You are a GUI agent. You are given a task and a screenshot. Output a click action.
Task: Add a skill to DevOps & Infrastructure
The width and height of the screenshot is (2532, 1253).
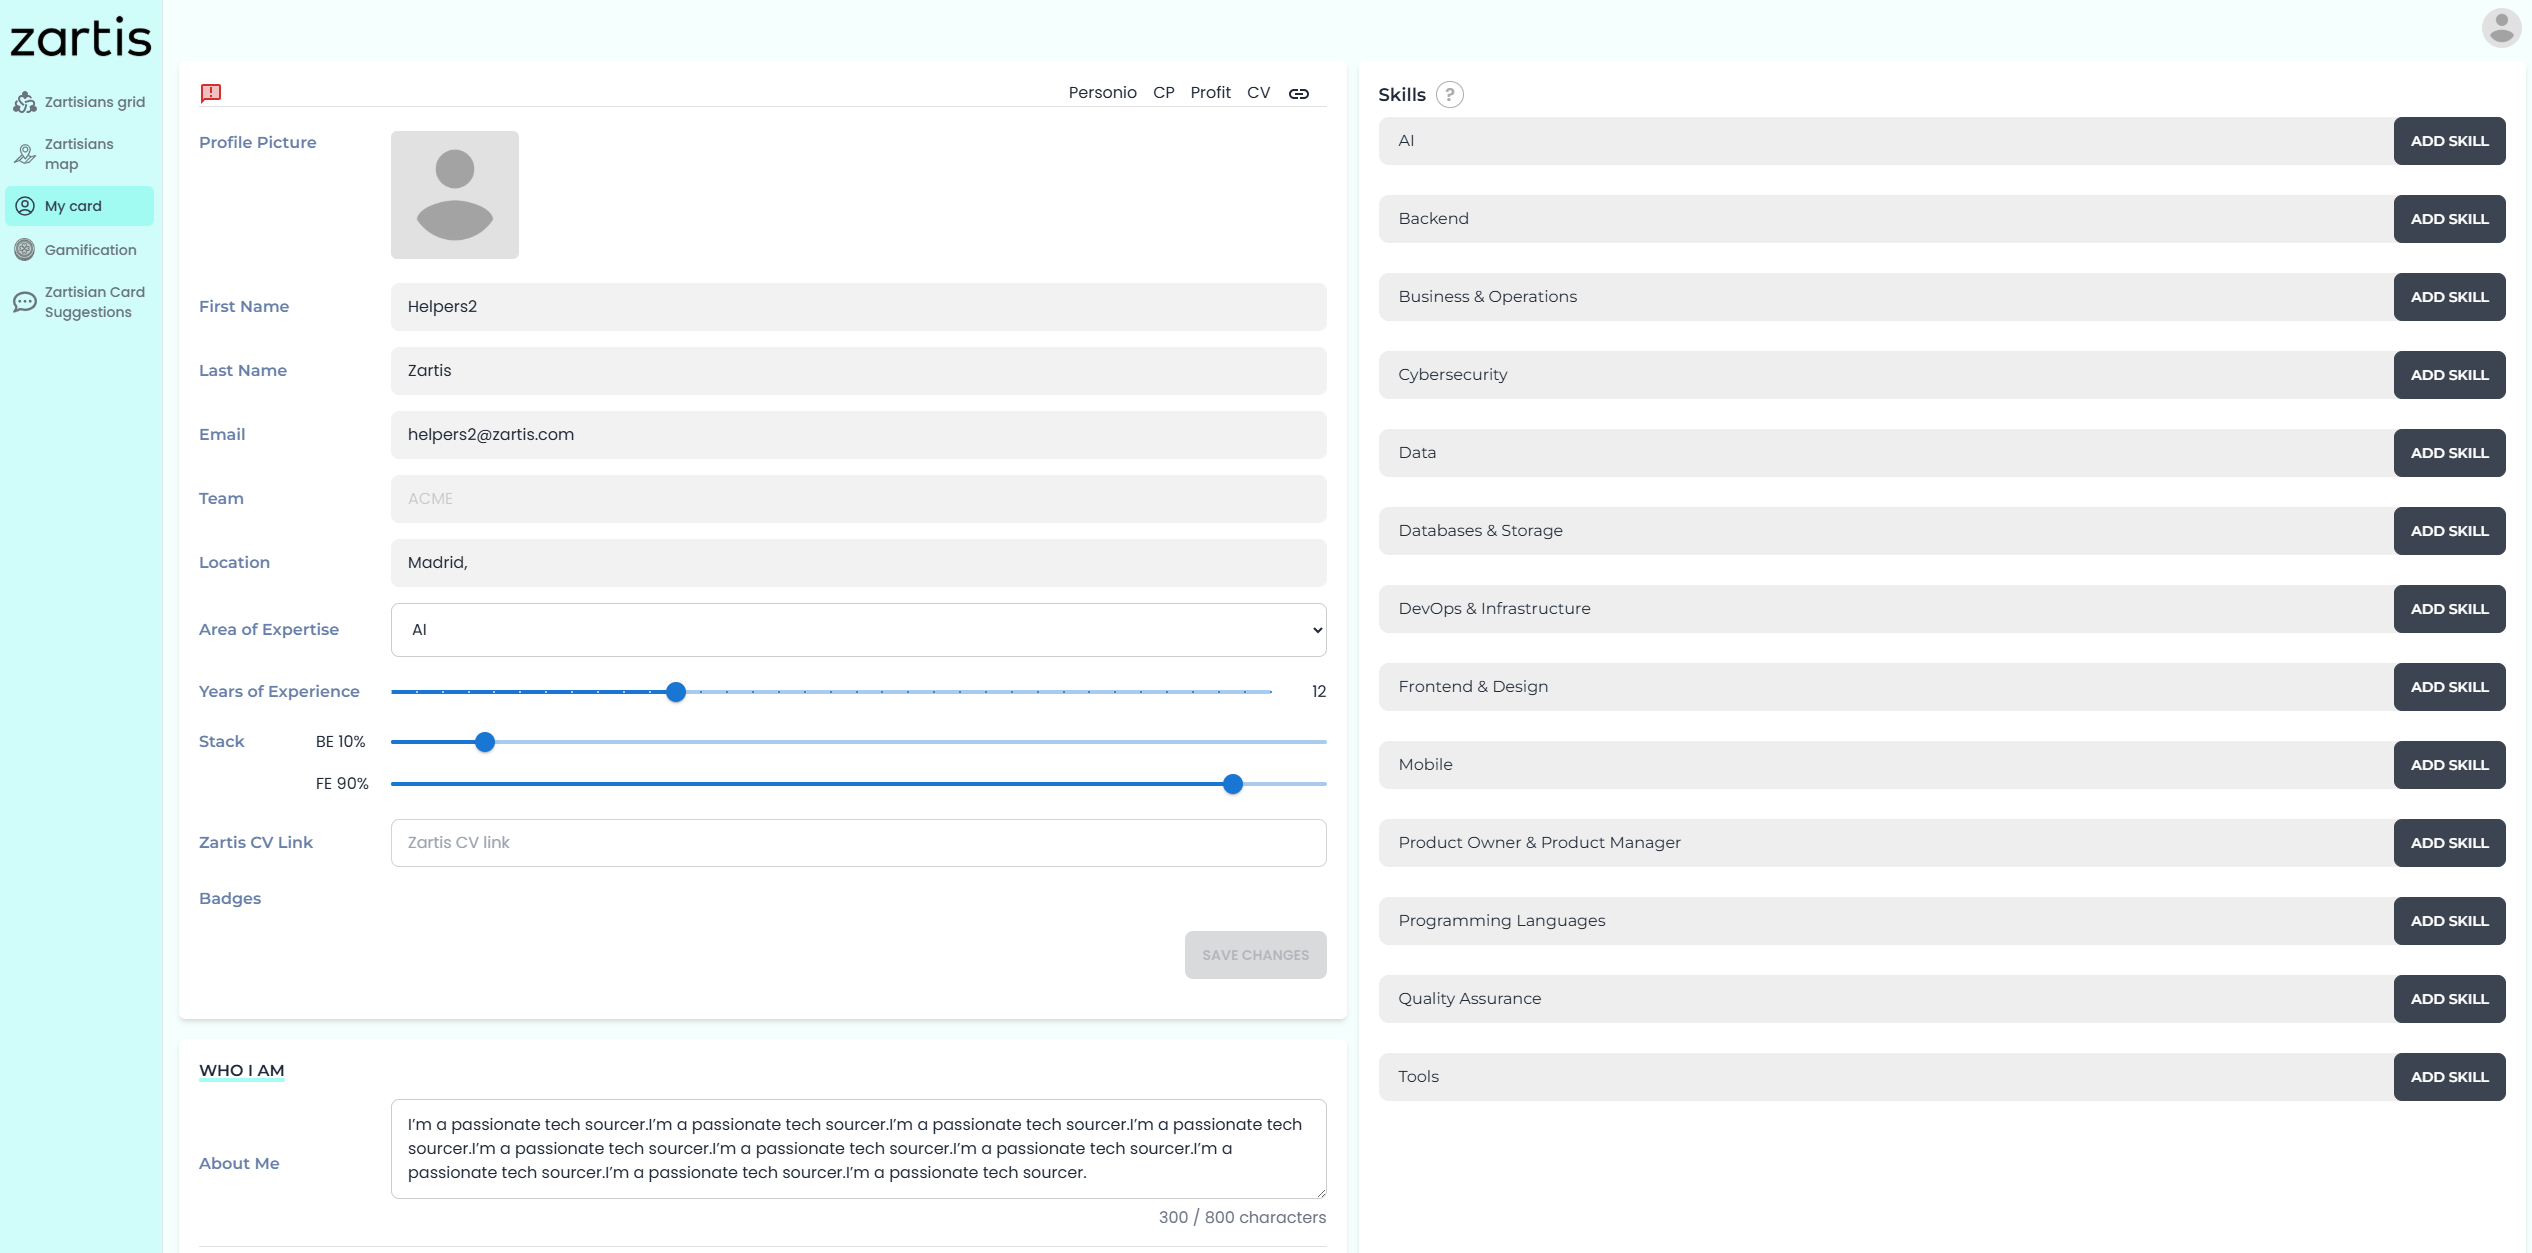click(x=2449, y=609)
